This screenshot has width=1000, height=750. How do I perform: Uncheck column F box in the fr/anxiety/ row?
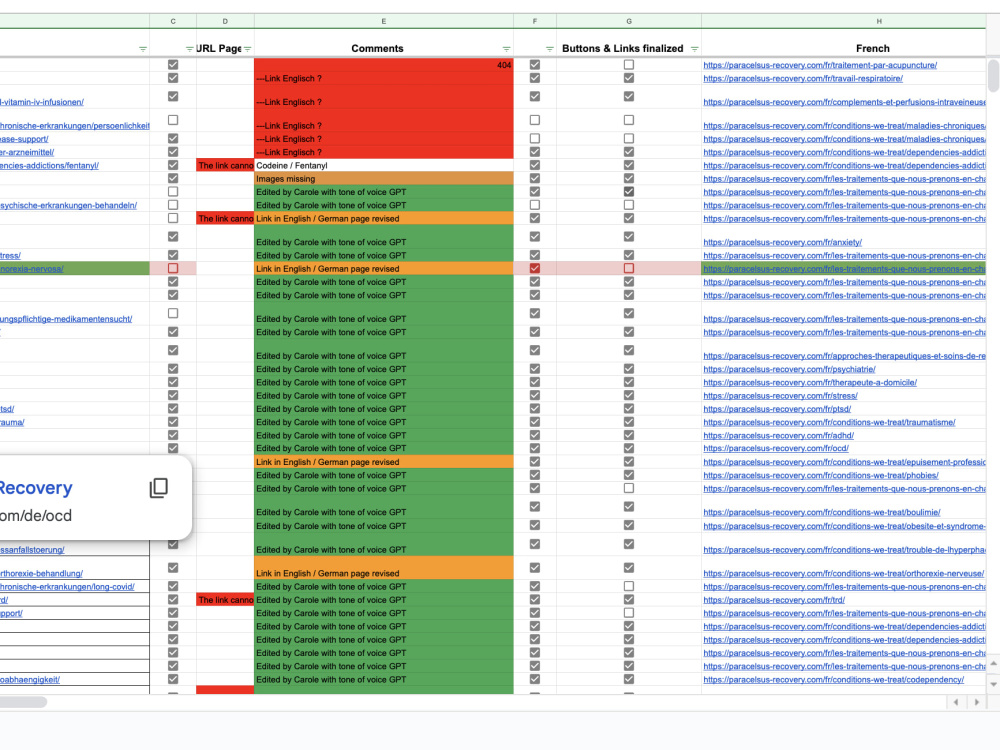click(x=534, y=237)
